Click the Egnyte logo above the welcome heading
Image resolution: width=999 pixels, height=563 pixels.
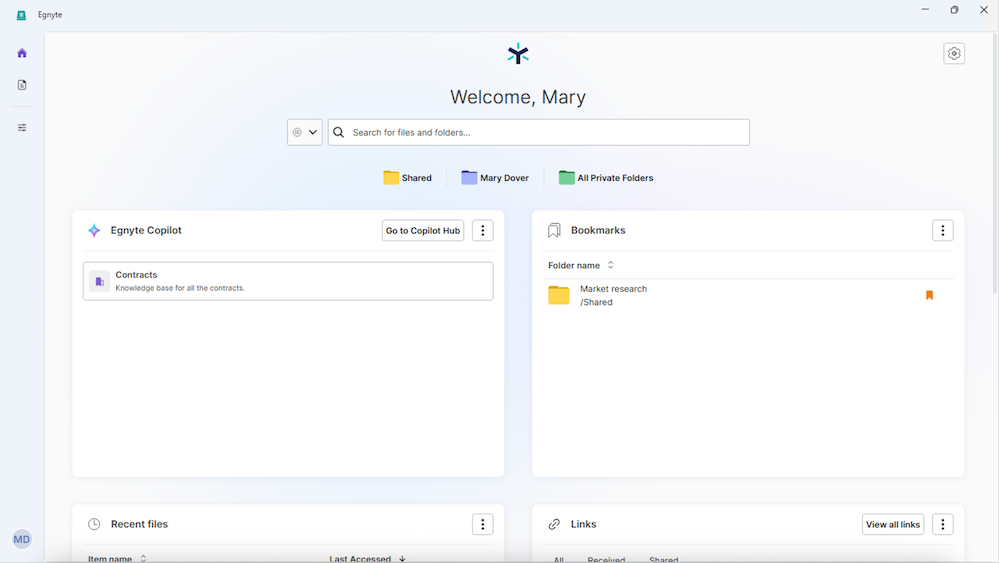(518, 54)
